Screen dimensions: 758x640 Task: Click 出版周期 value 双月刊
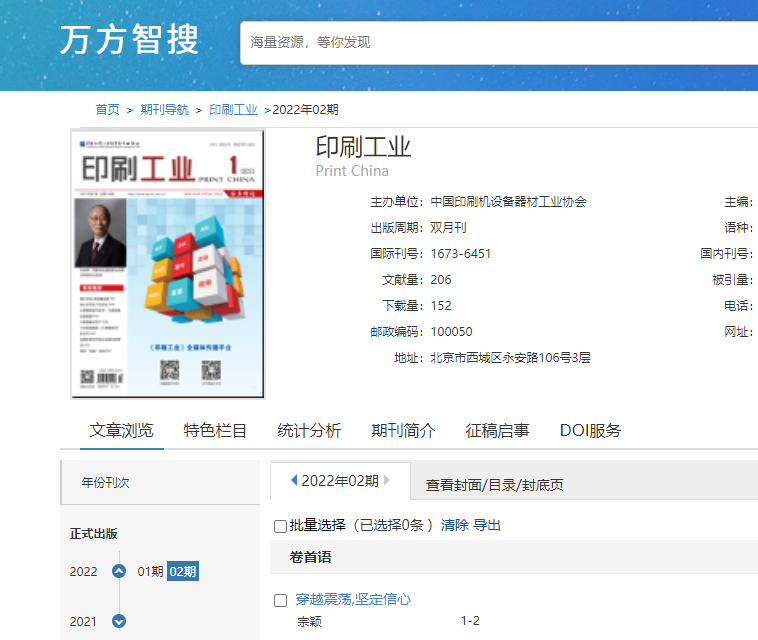[x=448, y=228]
